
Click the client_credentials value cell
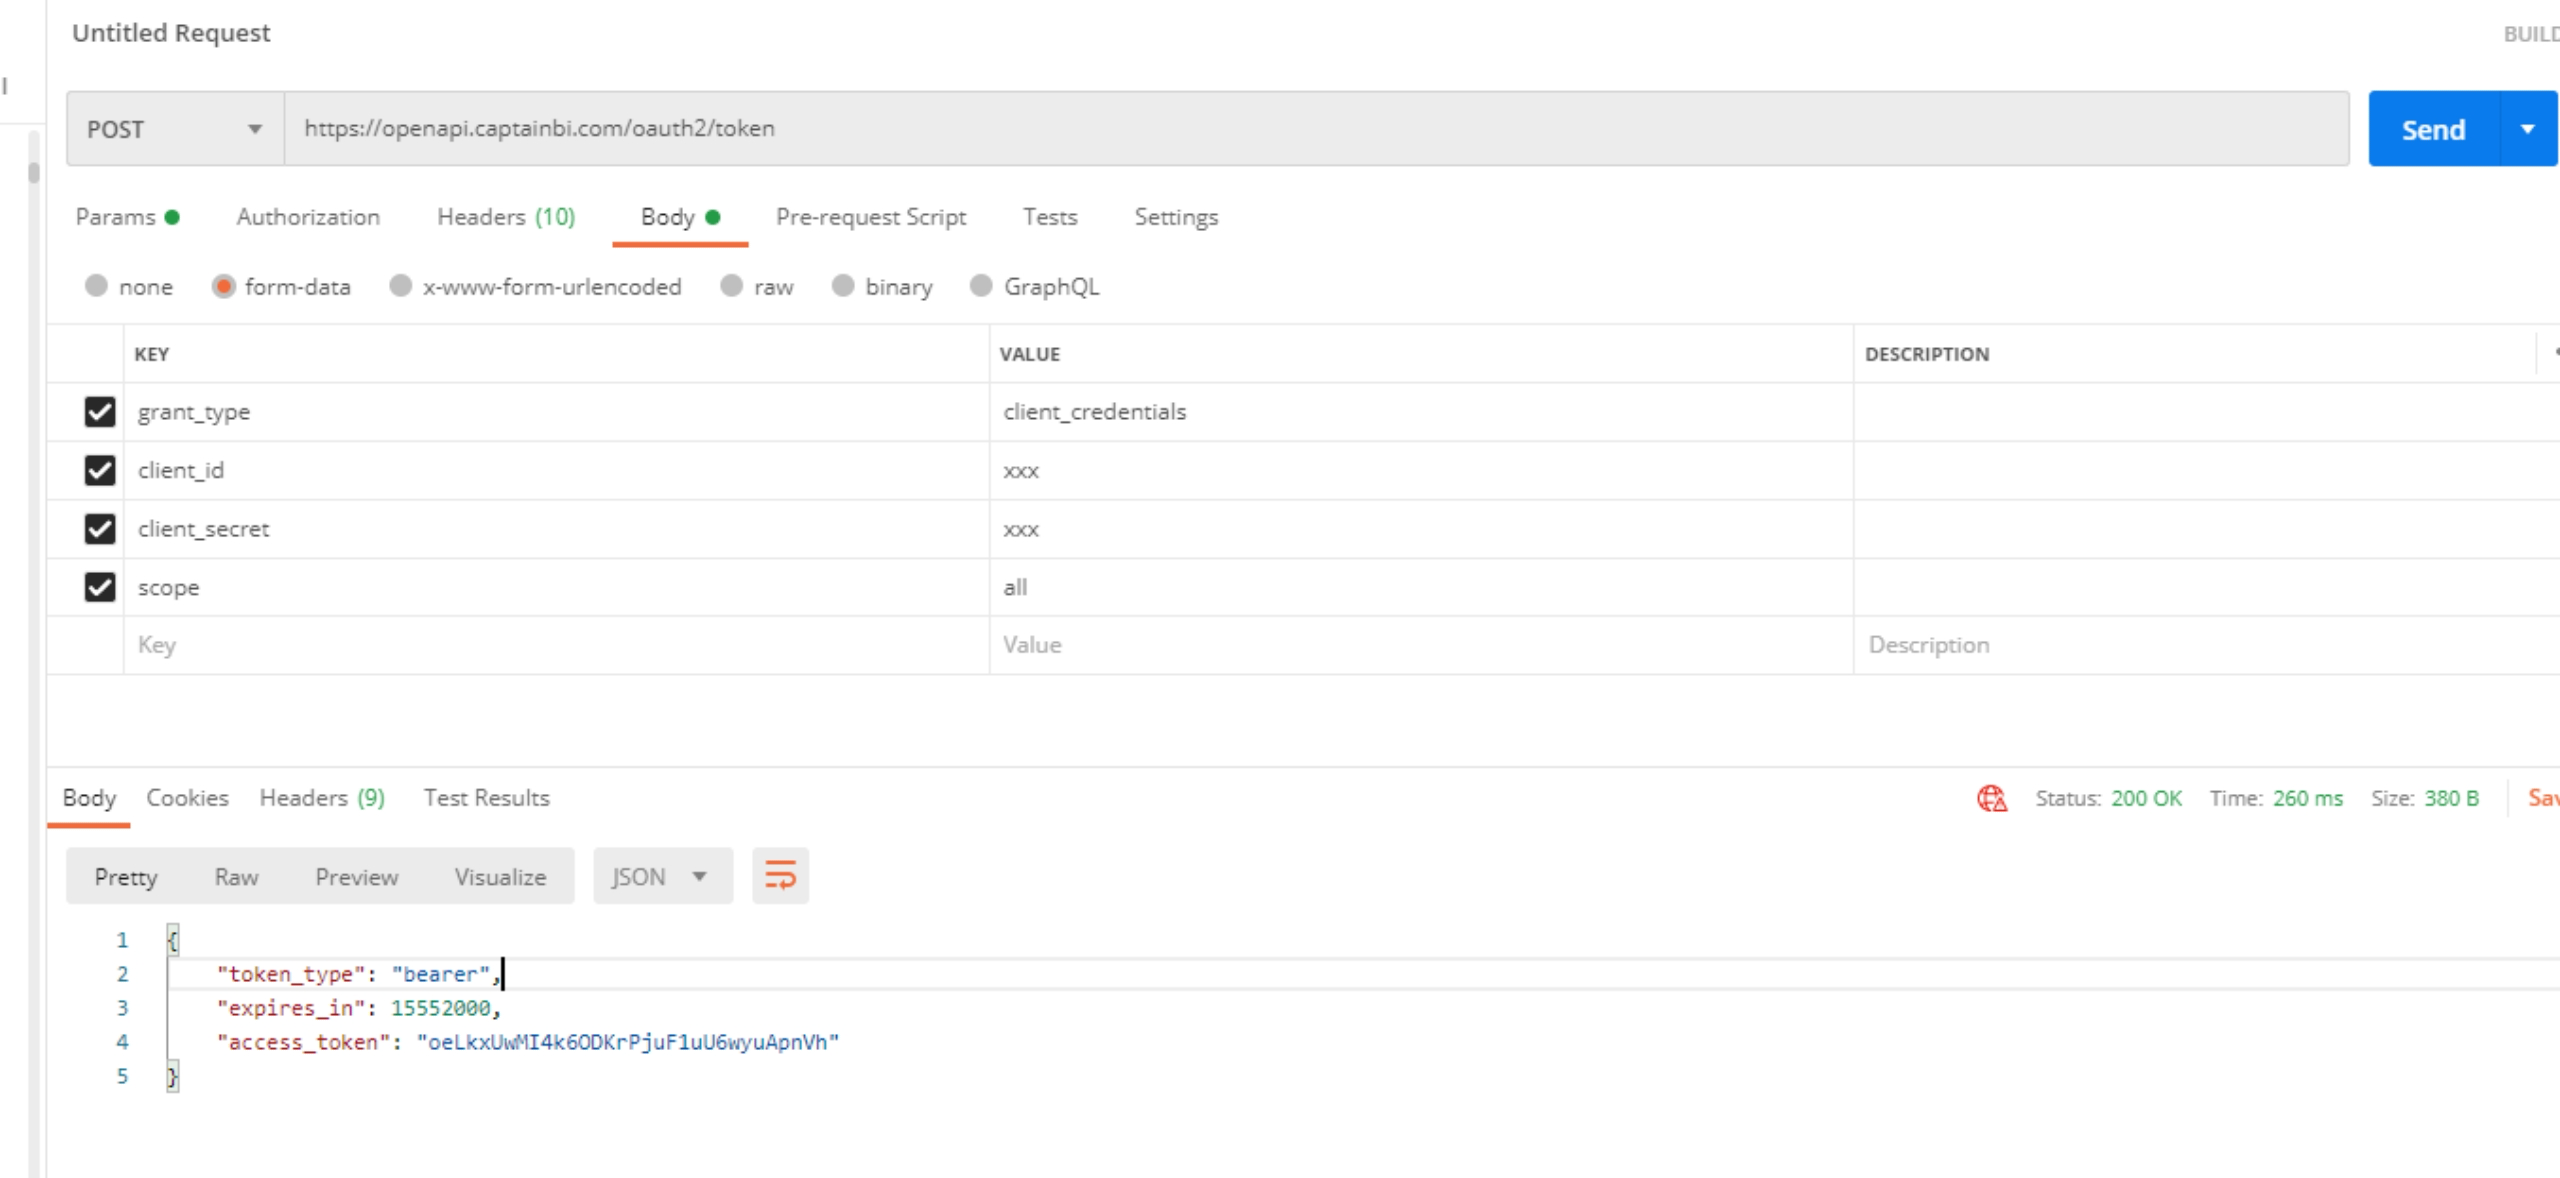[1421, 412]
